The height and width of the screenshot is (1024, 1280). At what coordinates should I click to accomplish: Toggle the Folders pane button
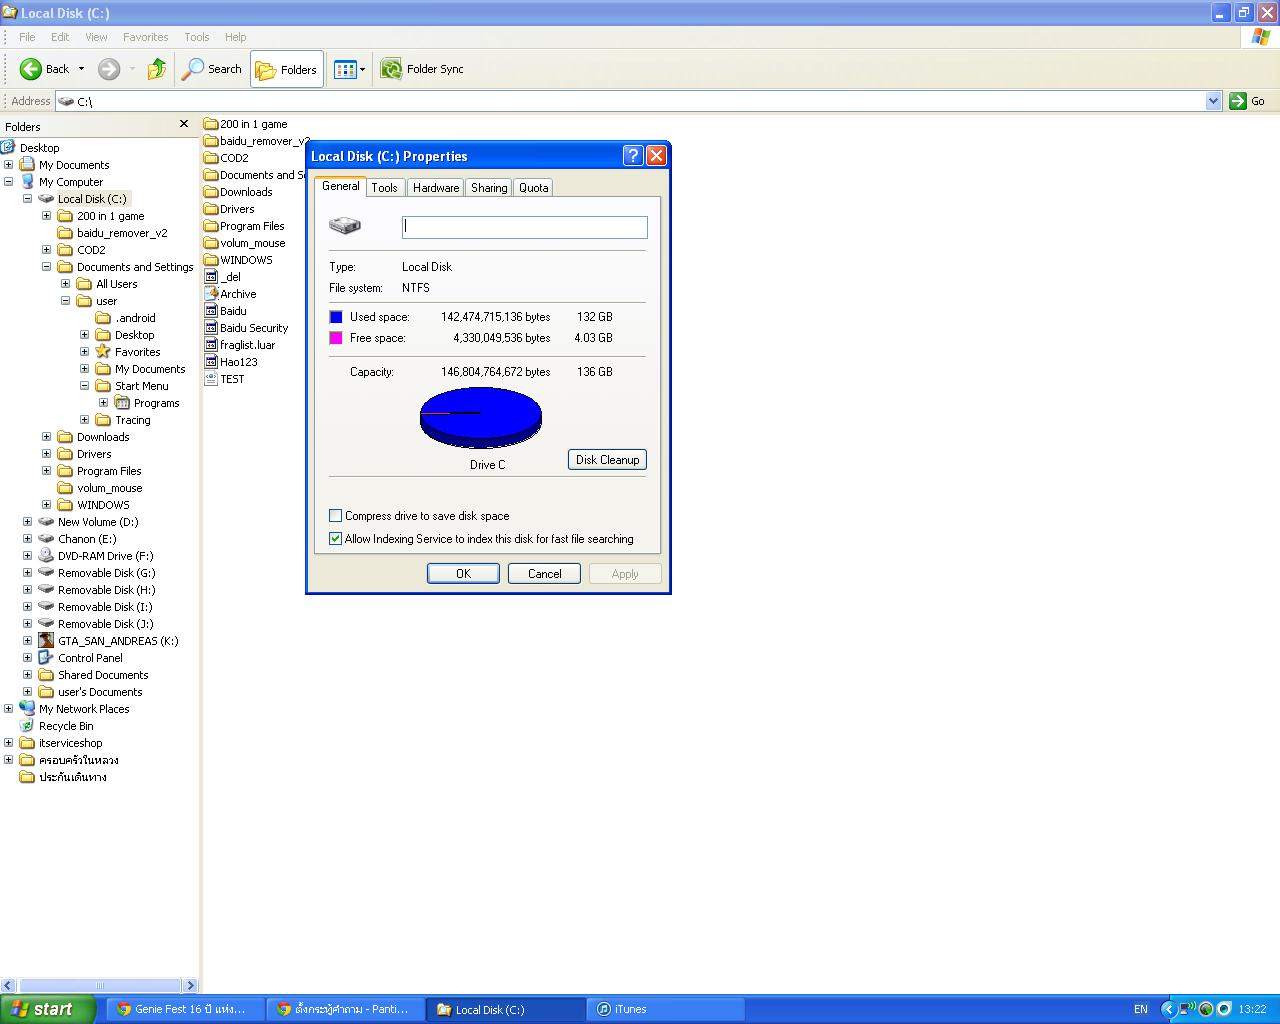coord(287,69)
